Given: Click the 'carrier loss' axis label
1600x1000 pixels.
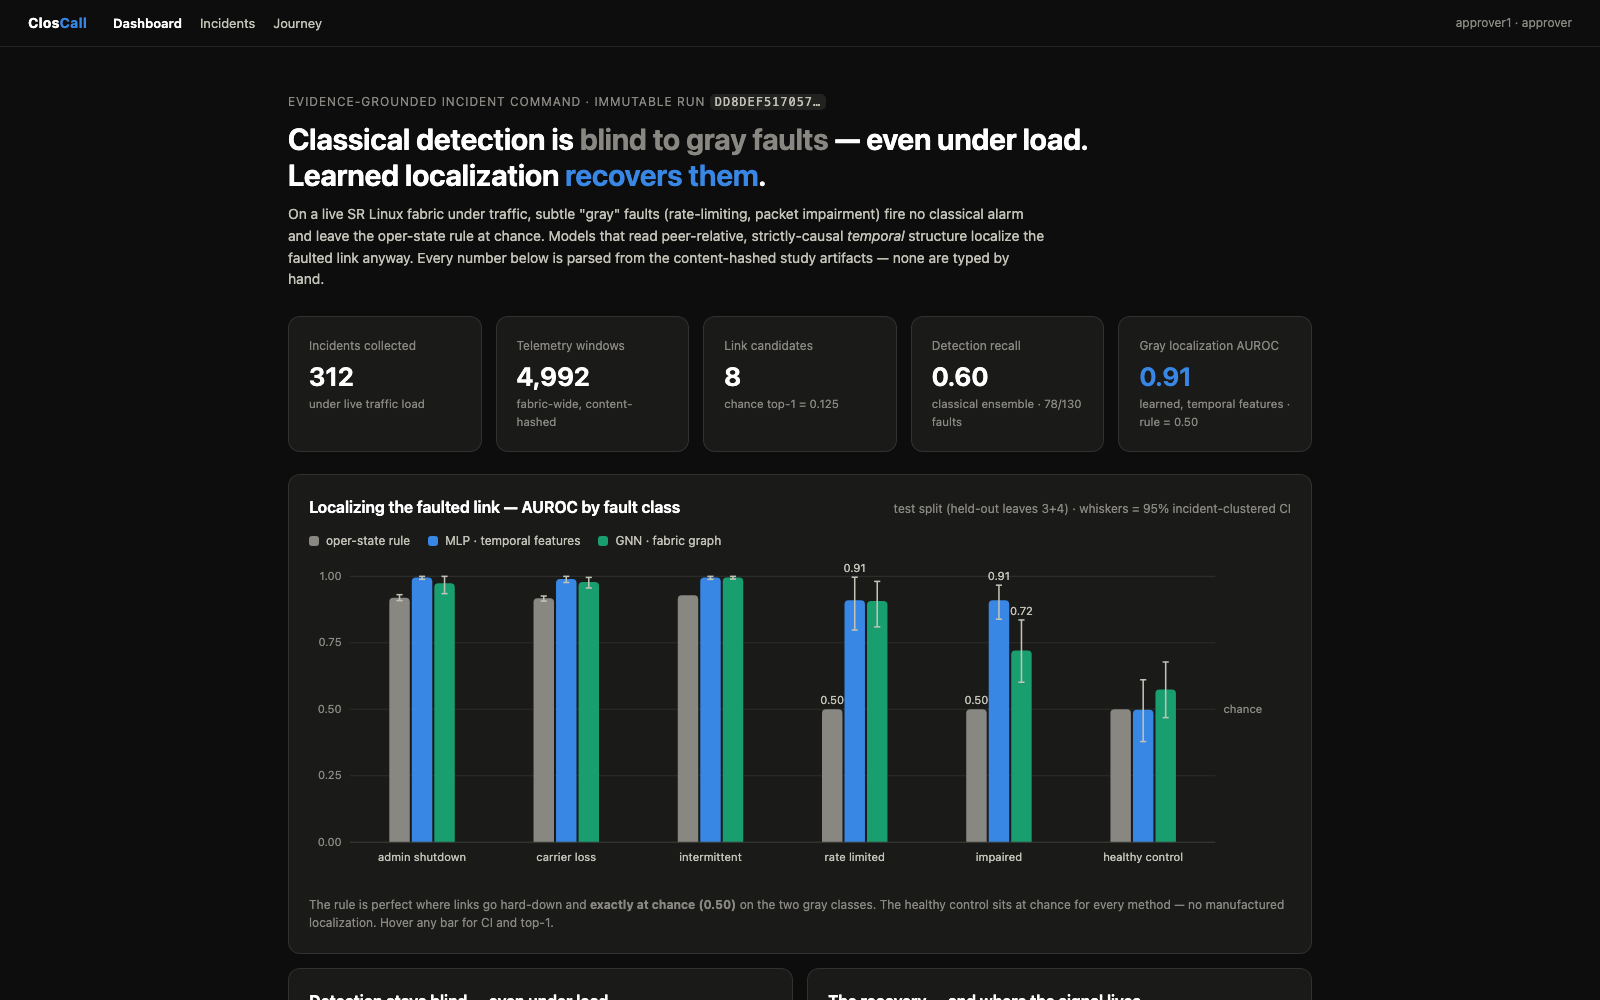Looking at the screenshot, I should 566,857.
